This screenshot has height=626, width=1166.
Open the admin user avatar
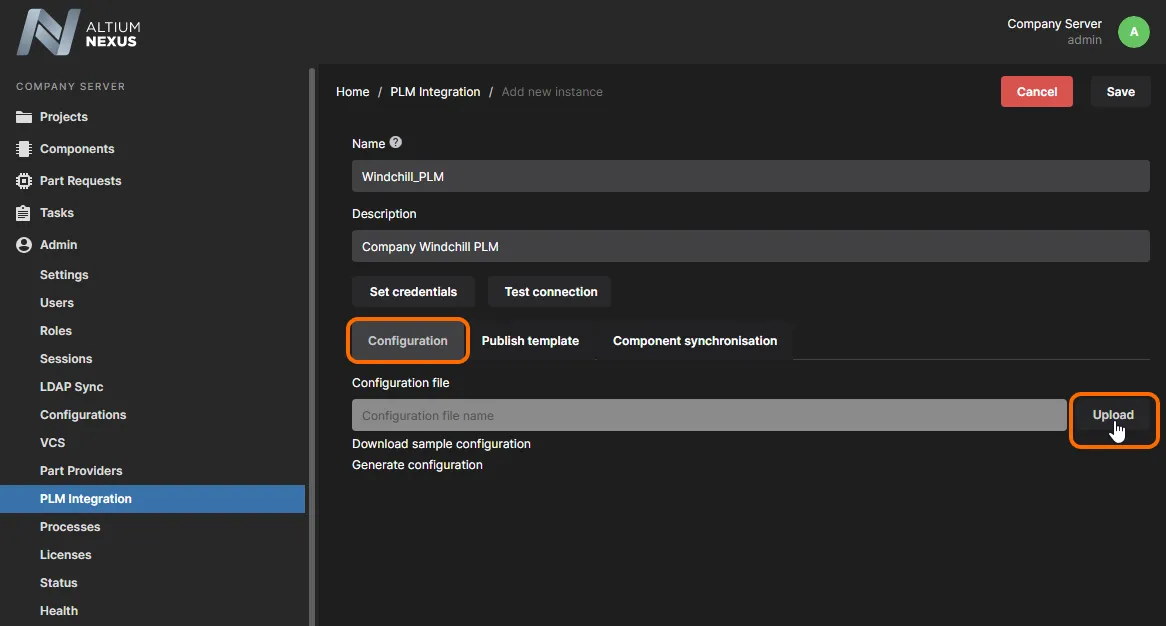coord(1133,32)
